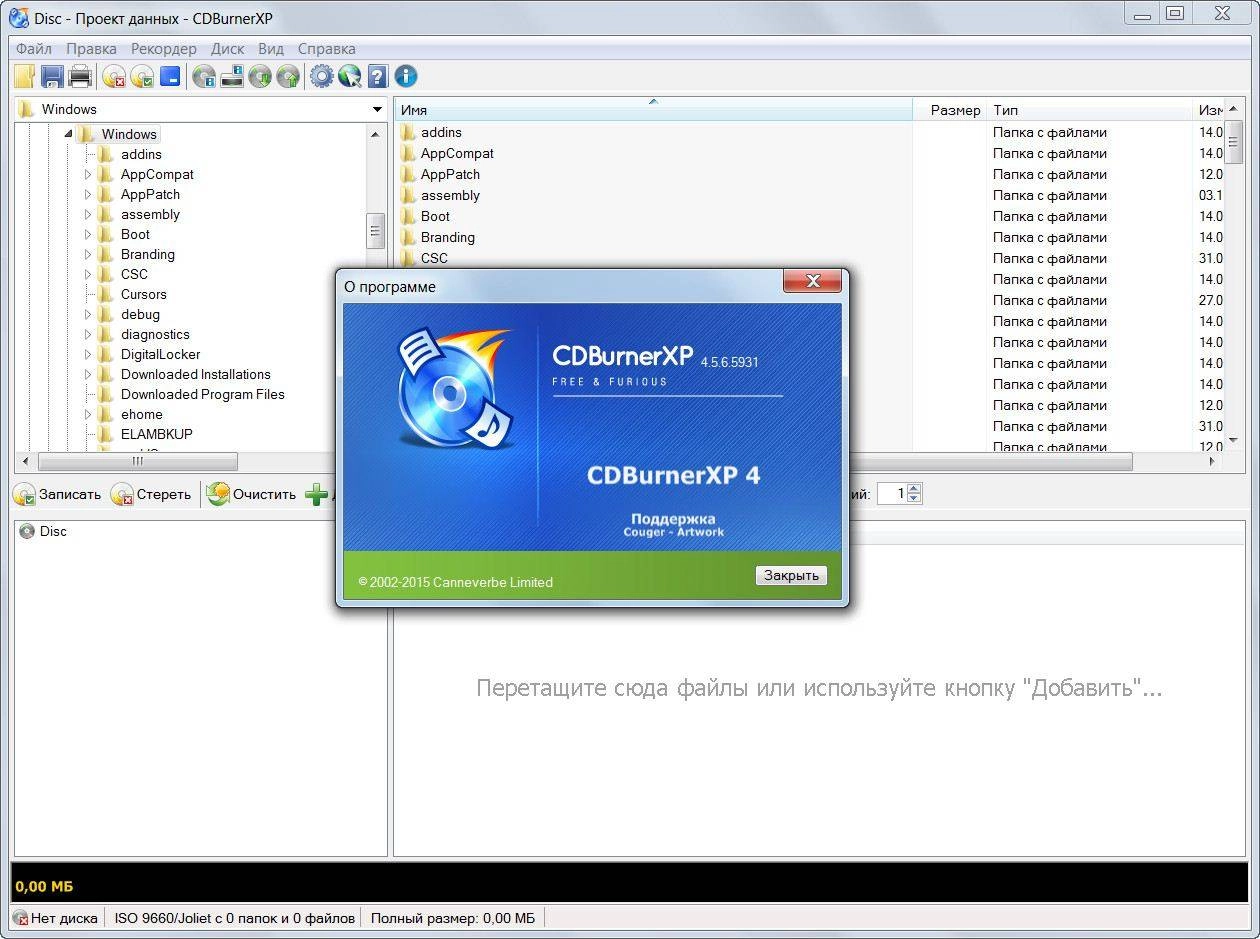1260x939 pixels.
Task: Expand the ehome tree node
Action: tap(88, 414)
